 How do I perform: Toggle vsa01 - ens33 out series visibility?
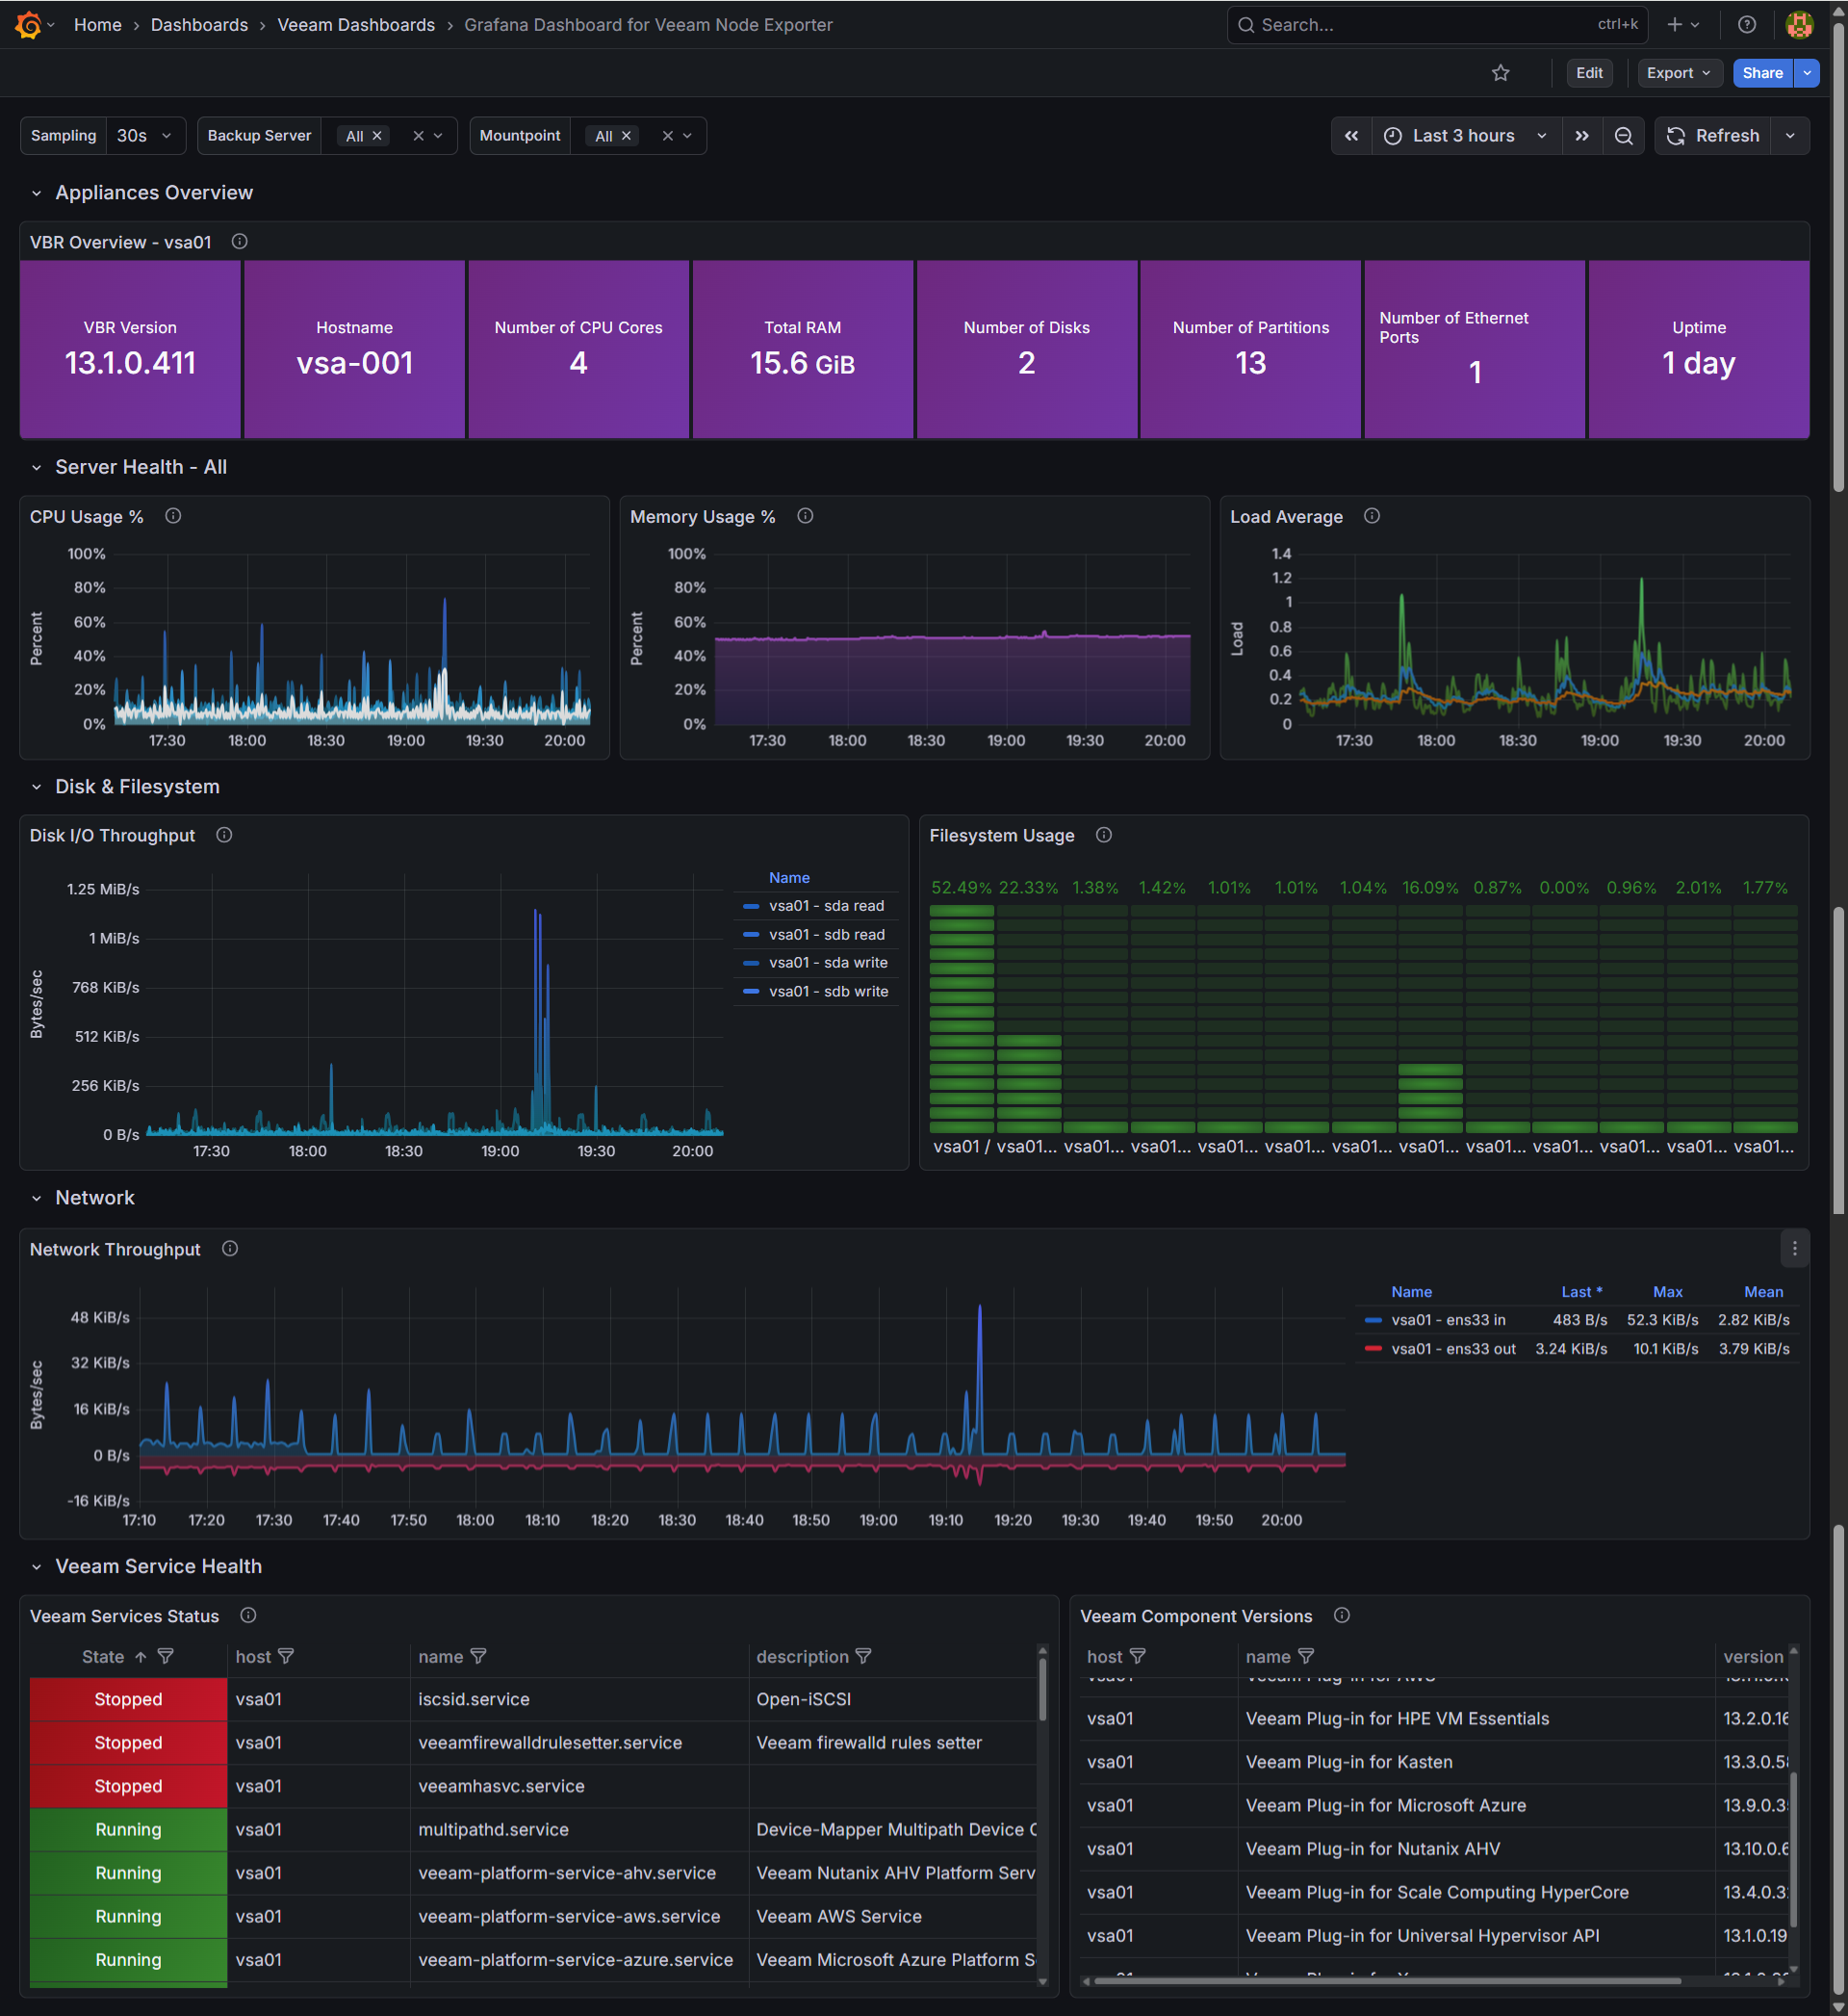(1453, 1349)
